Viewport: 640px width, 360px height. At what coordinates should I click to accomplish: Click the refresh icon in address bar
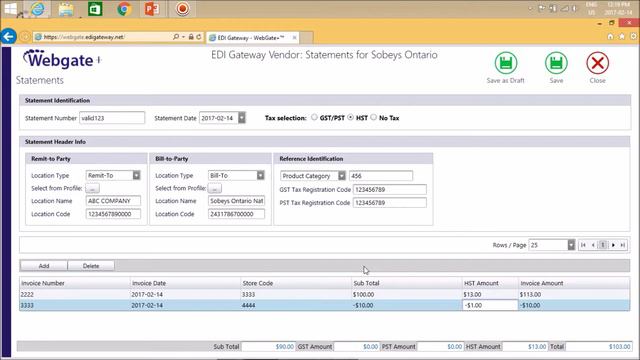[199, 37]
